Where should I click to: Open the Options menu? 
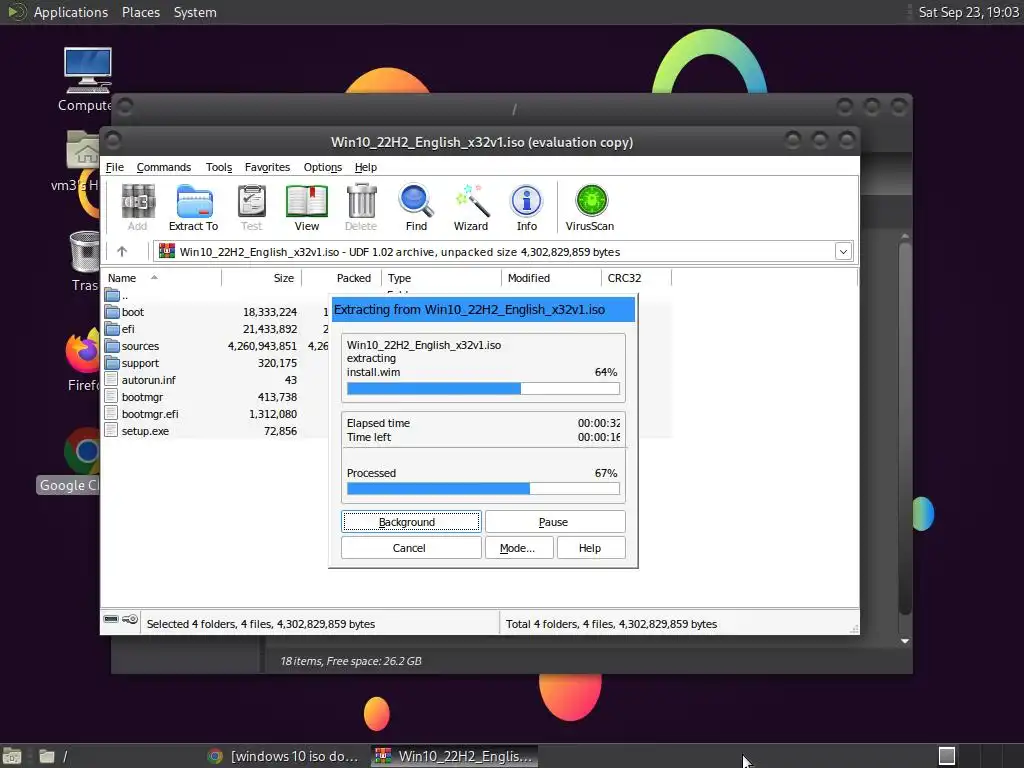tap(323, 167)
